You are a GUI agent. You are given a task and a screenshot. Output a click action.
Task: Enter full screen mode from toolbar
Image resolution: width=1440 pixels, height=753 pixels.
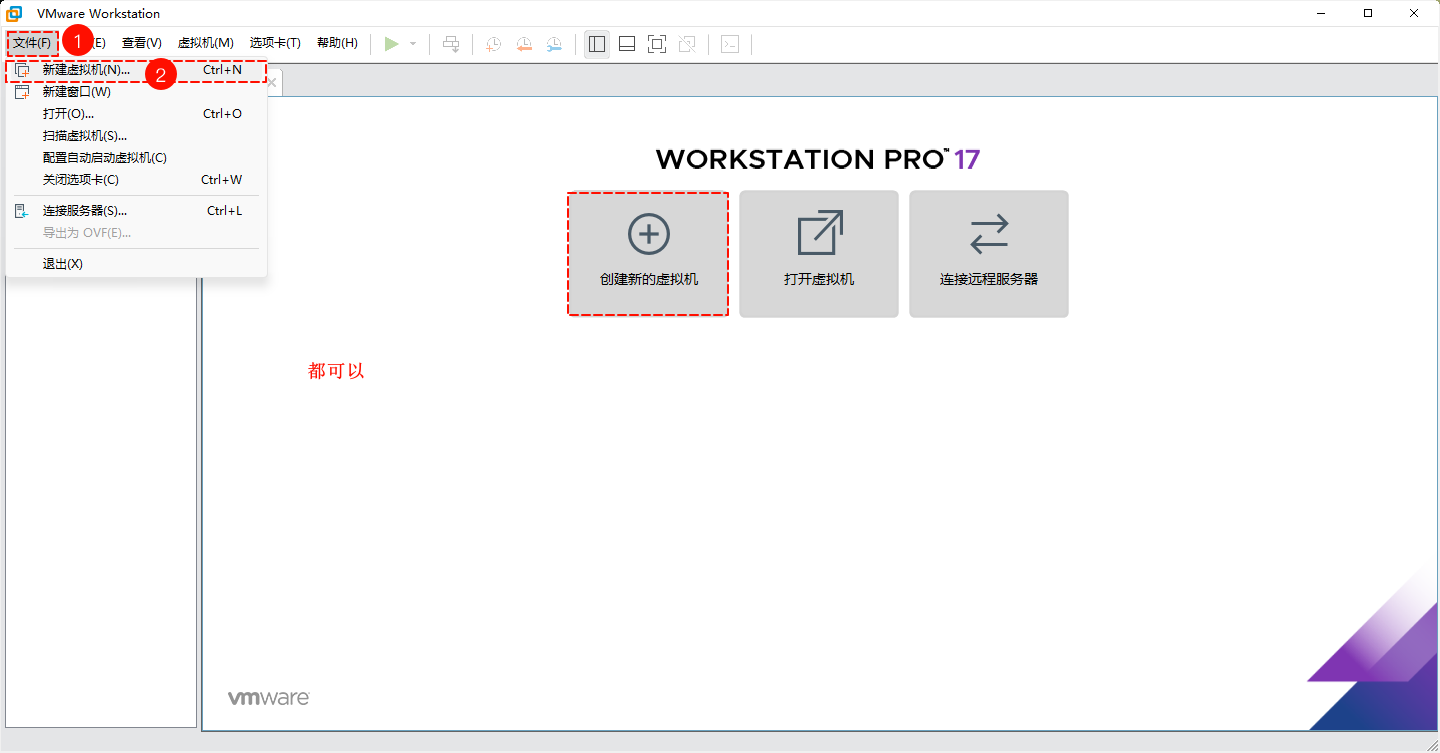(657, 44)
